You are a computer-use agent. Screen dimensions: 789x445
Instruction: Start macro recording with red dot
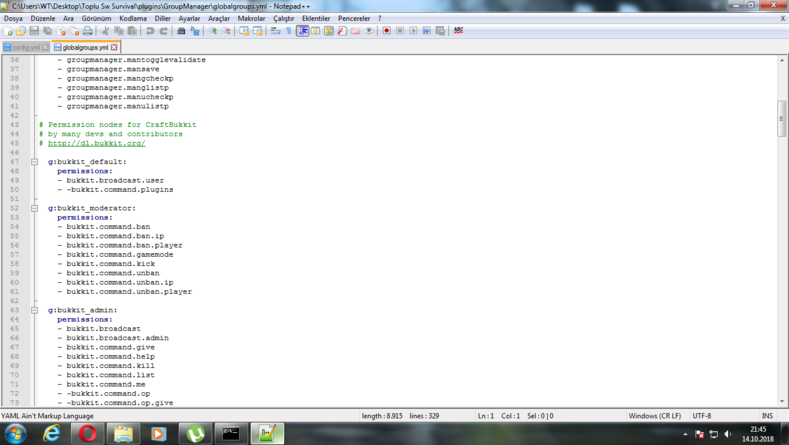pos(386,31)
